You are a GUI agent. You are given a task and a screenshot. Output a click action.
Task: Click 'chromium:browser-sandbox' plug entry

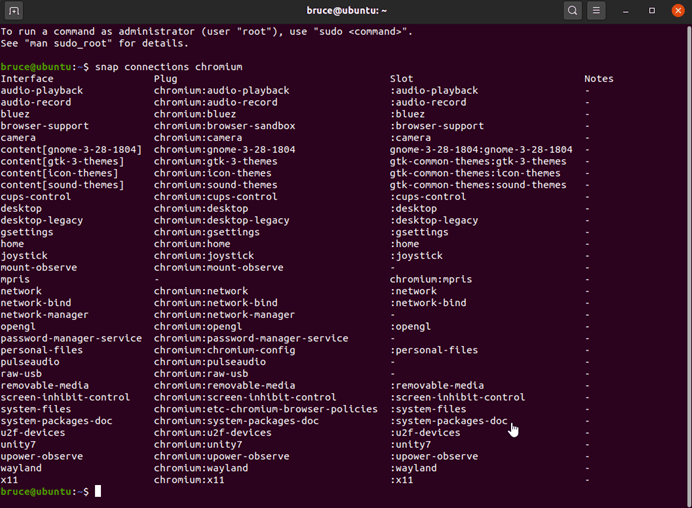224,126
